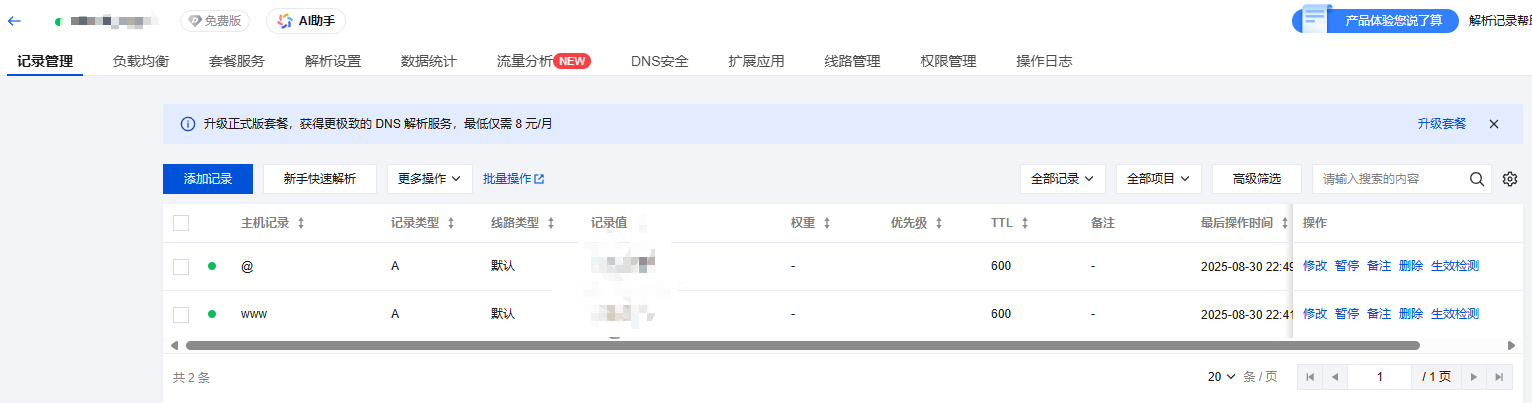Go back using the left arrow icon
The image size is (1532, 403).
pyautogui.click(x=14, y=20)
